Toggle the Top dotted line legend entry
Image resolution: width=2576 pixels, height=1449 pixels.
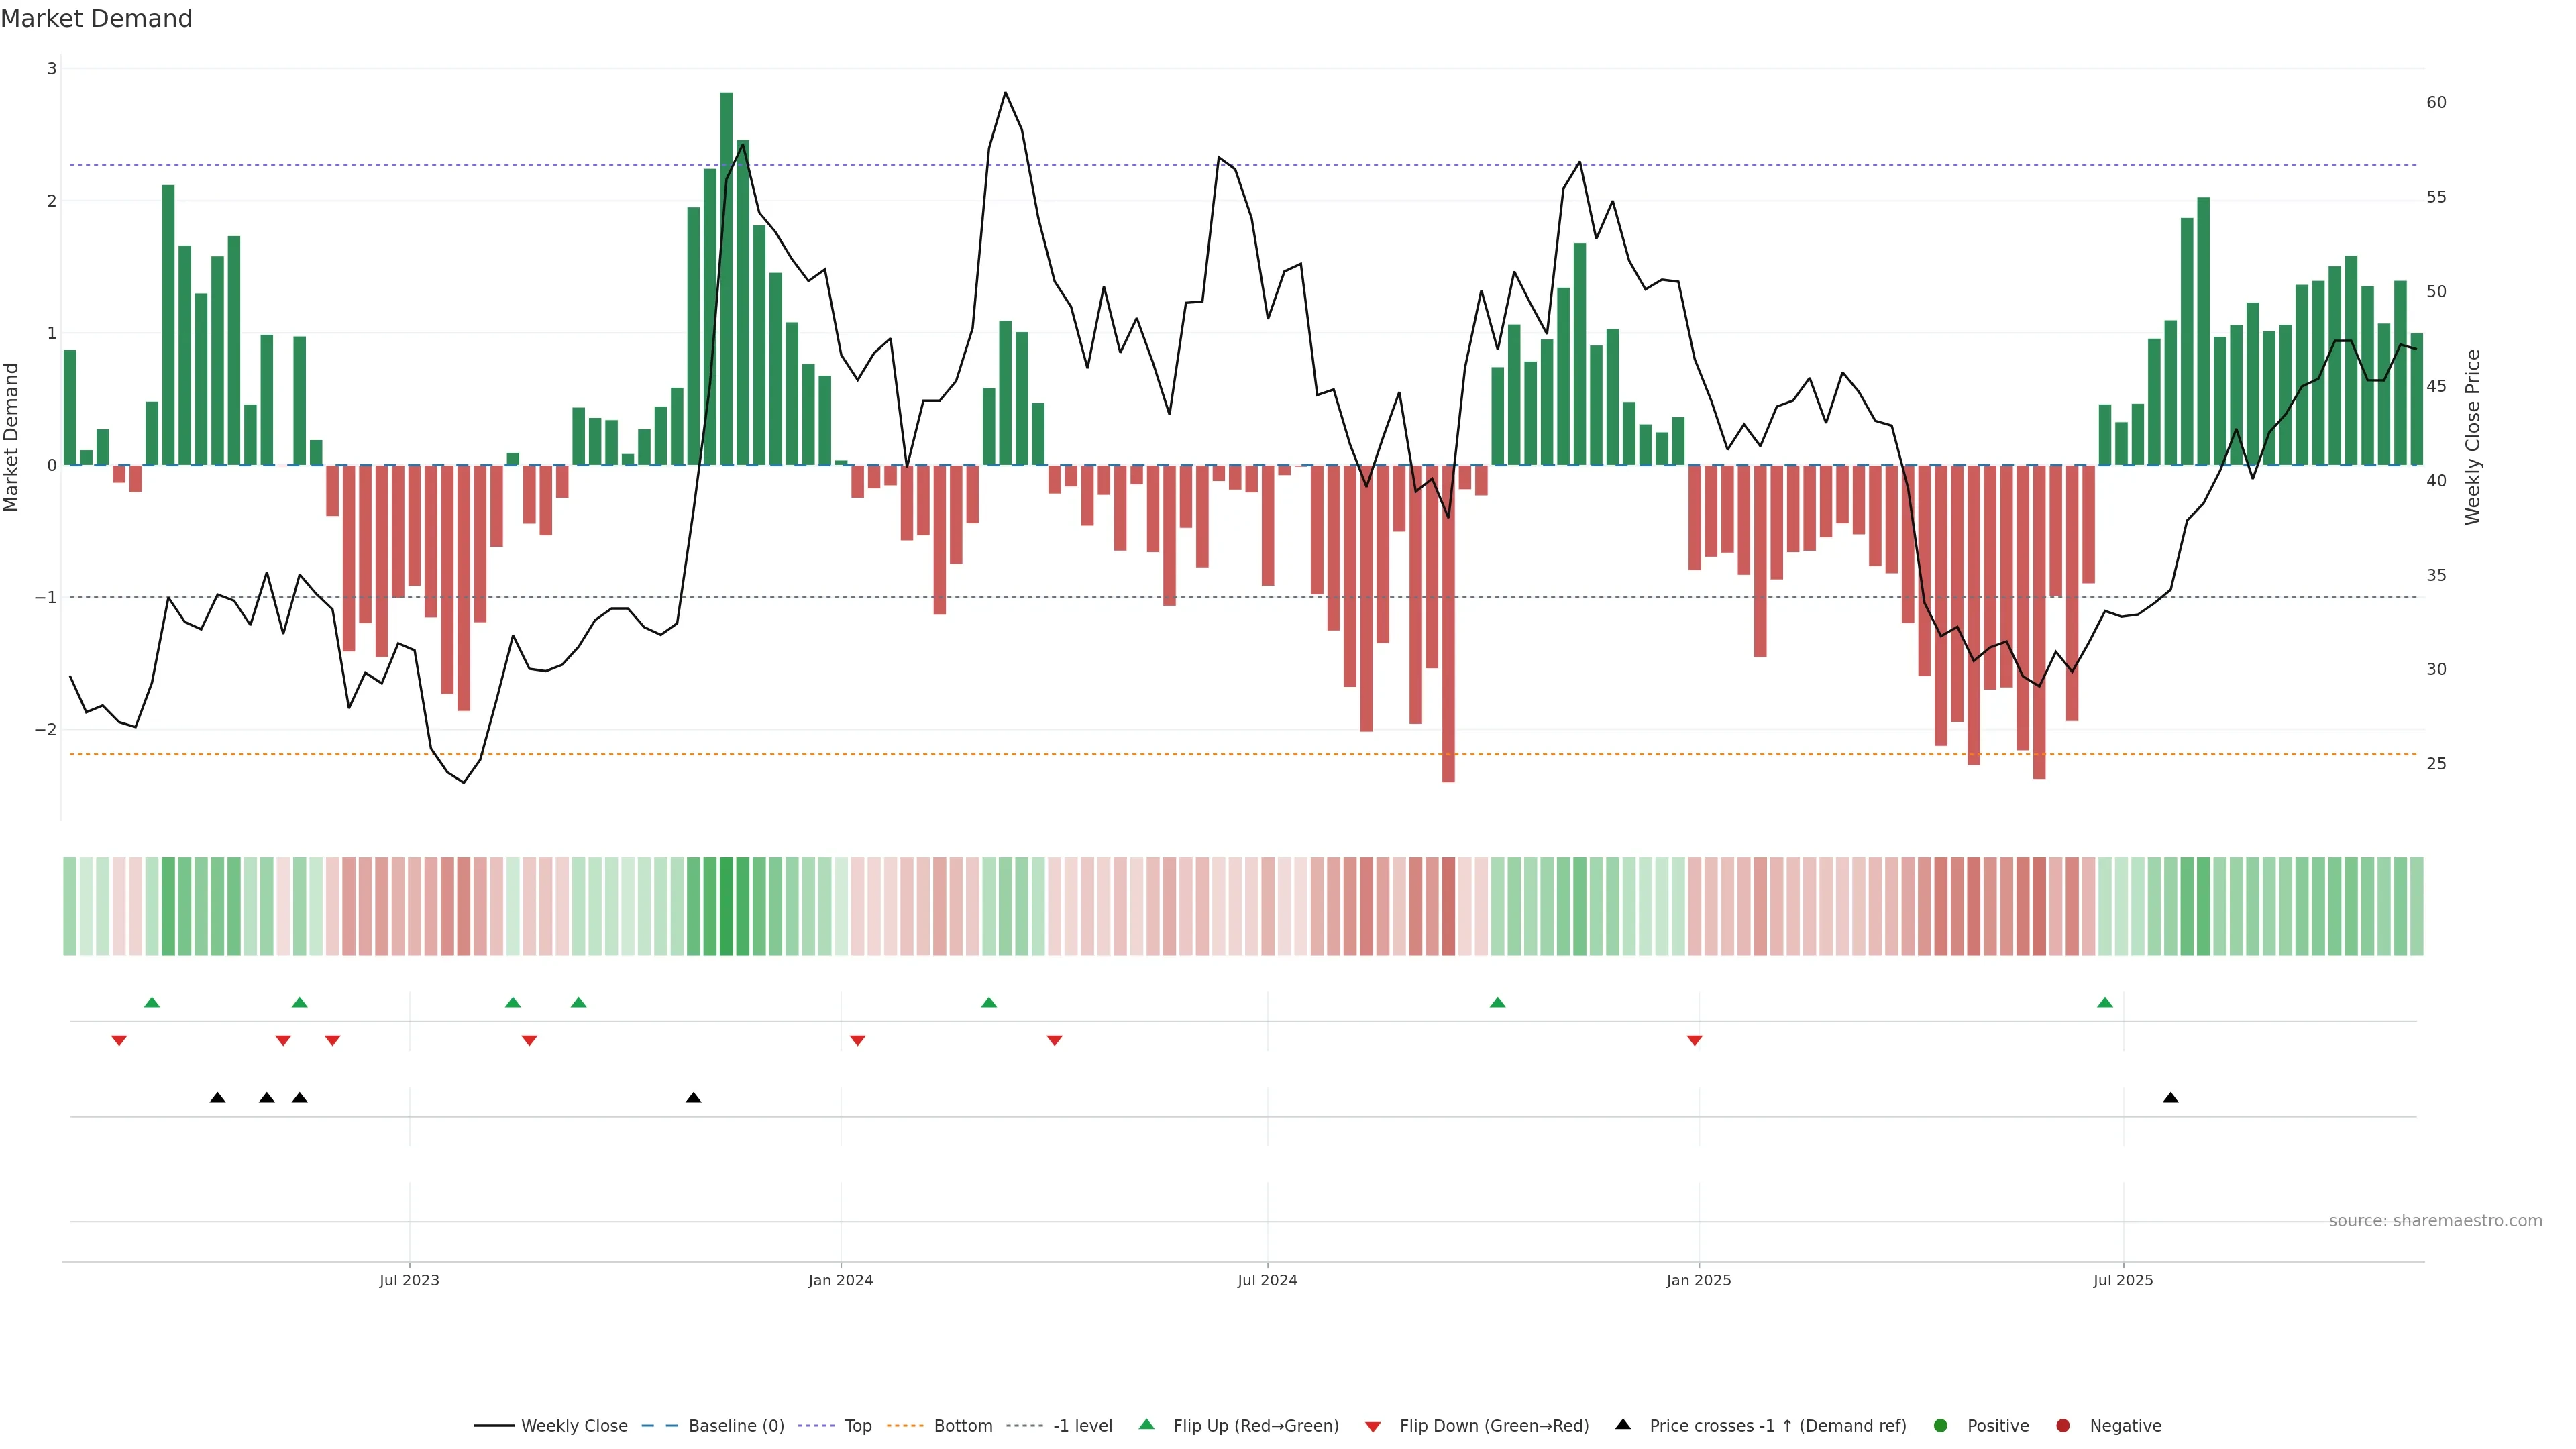[x=857, y=1425]
